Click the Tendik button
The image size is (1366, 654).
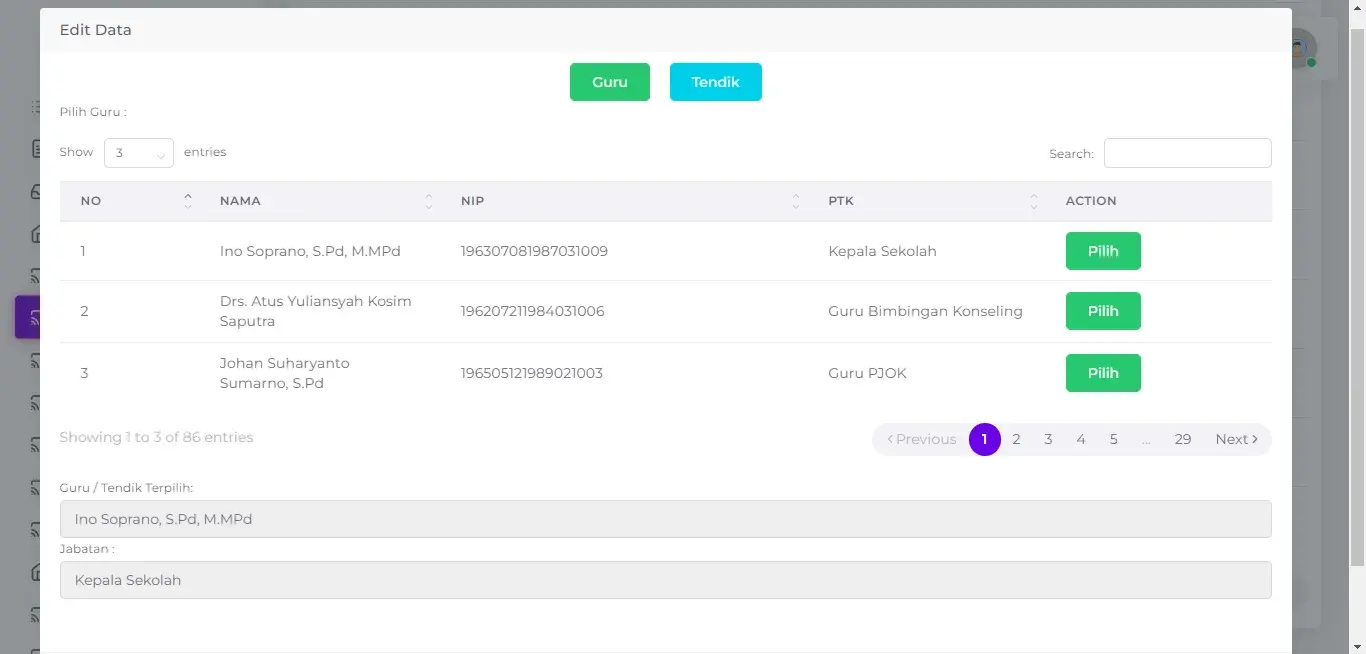(716, 82)
